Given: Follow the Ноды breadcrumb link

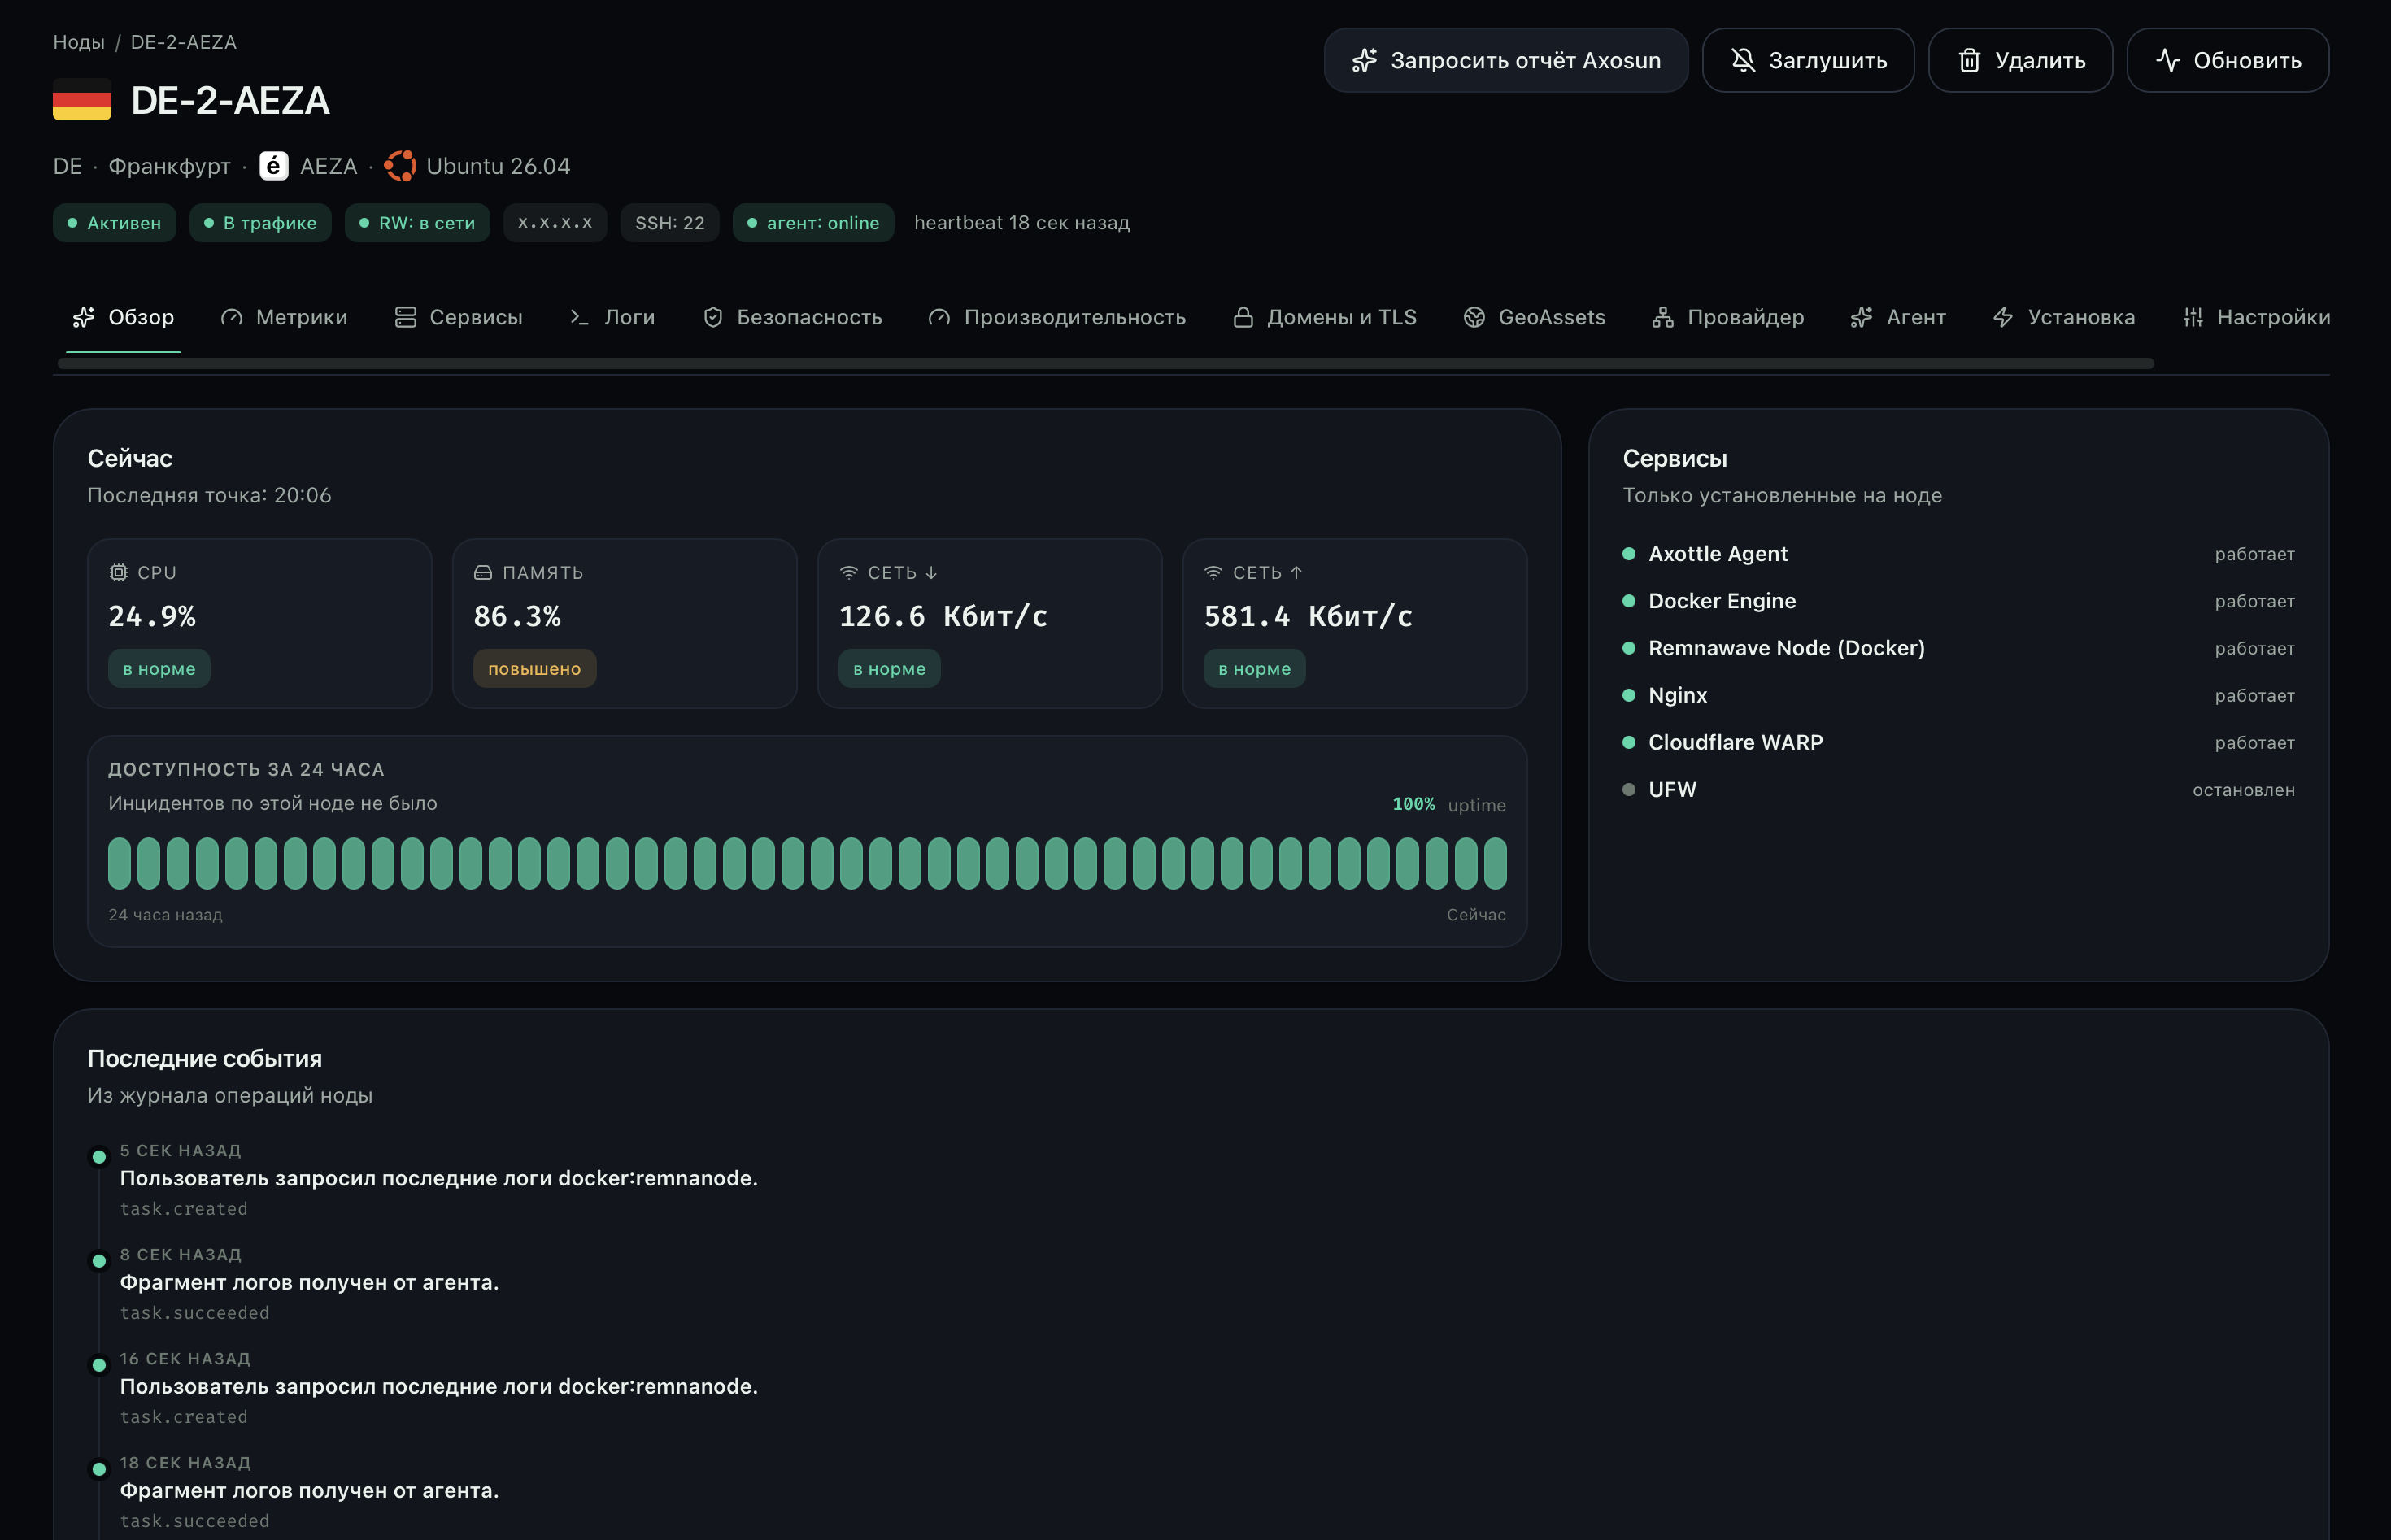Looking at the screenshot, I should pyautogui.click(x=79, y=42).
